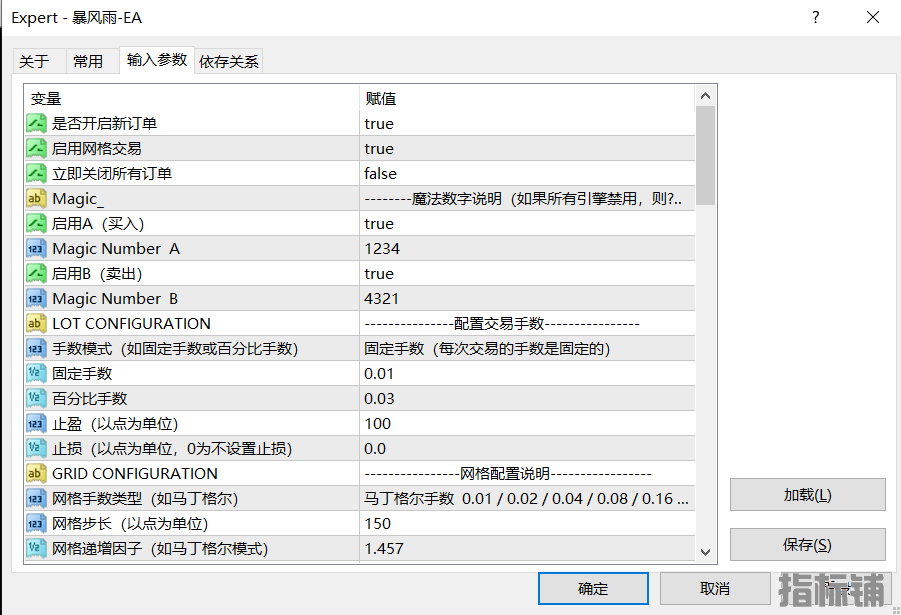Close the Expert dialog window

873,17
